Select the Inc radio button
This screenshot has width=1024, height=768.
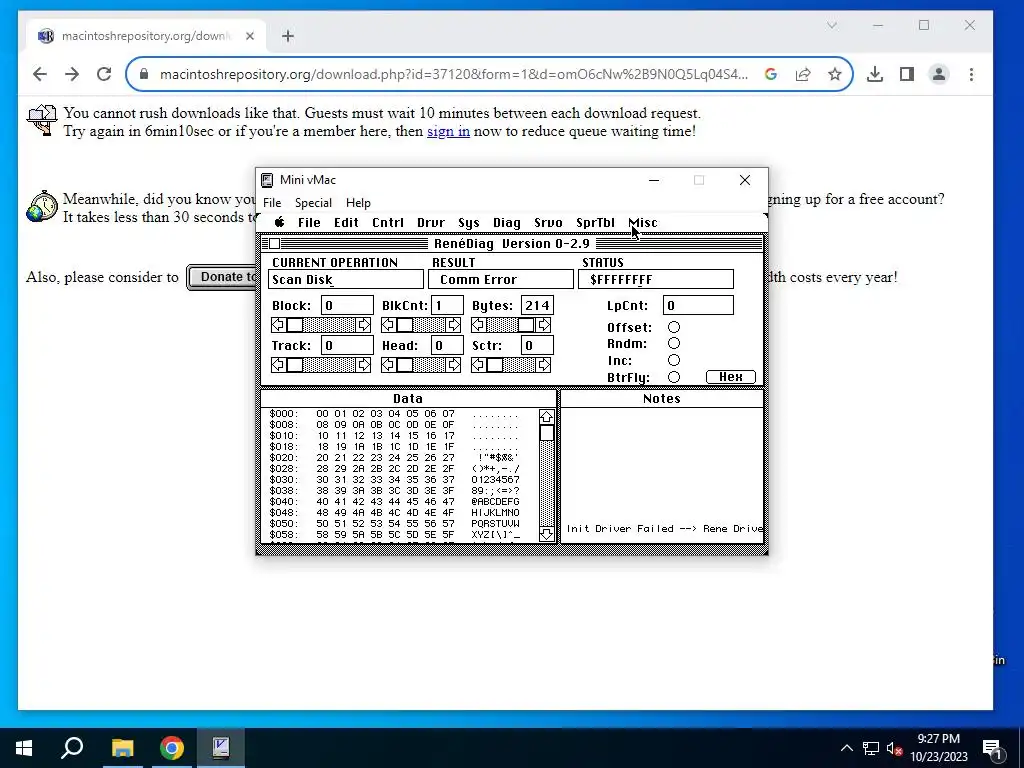674,360
